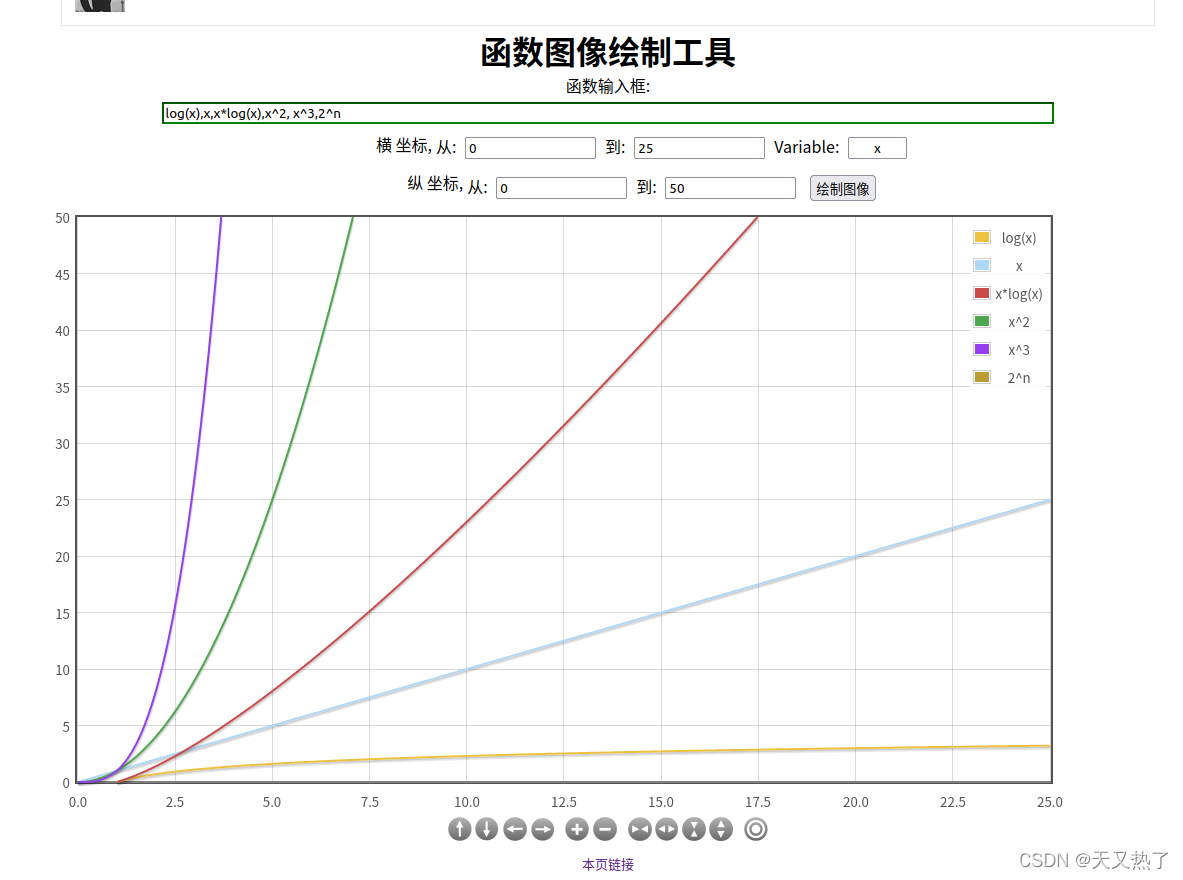Stretch the vertical axis with up-down outward arrows icon

click(x=721, y=829)
